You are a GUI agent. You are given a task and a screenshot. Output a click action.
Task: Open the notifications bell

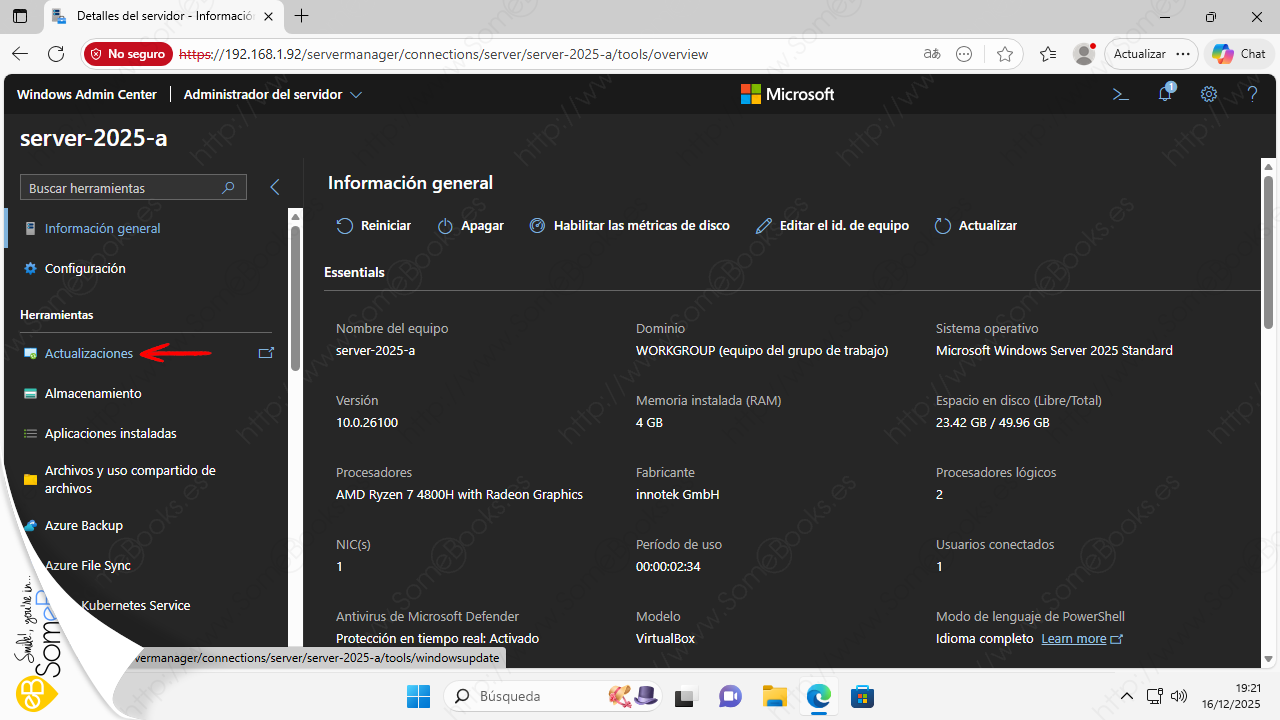(x=1165, y=94)
